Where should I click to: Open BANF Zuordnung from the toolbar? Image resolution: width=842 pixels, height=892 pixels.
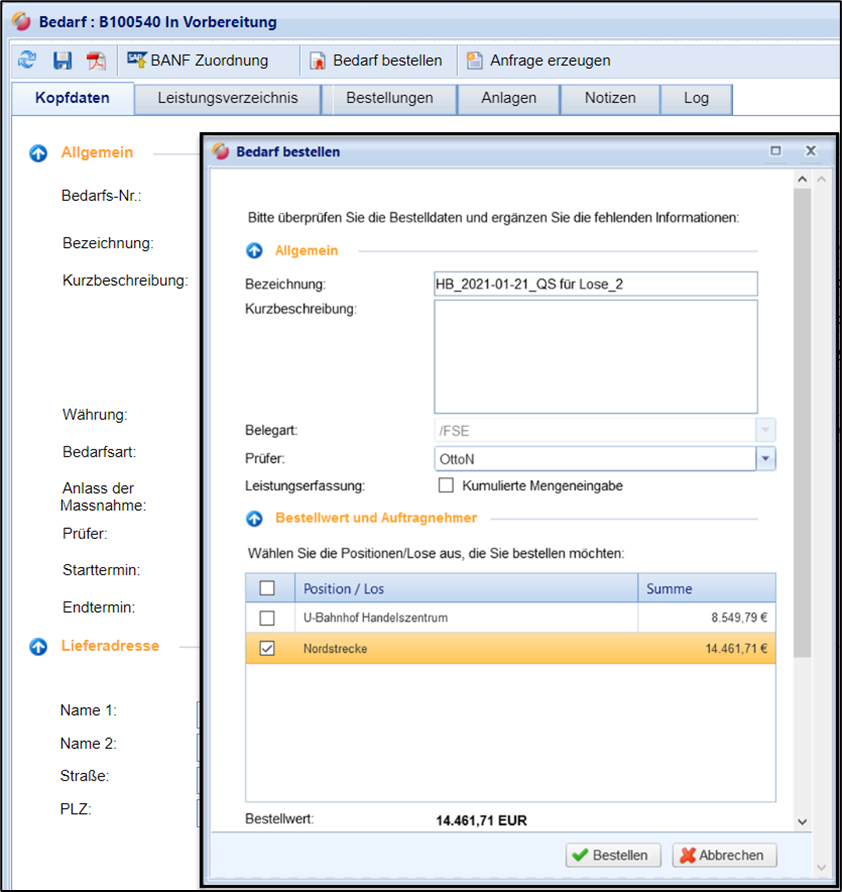click(198, 61)
